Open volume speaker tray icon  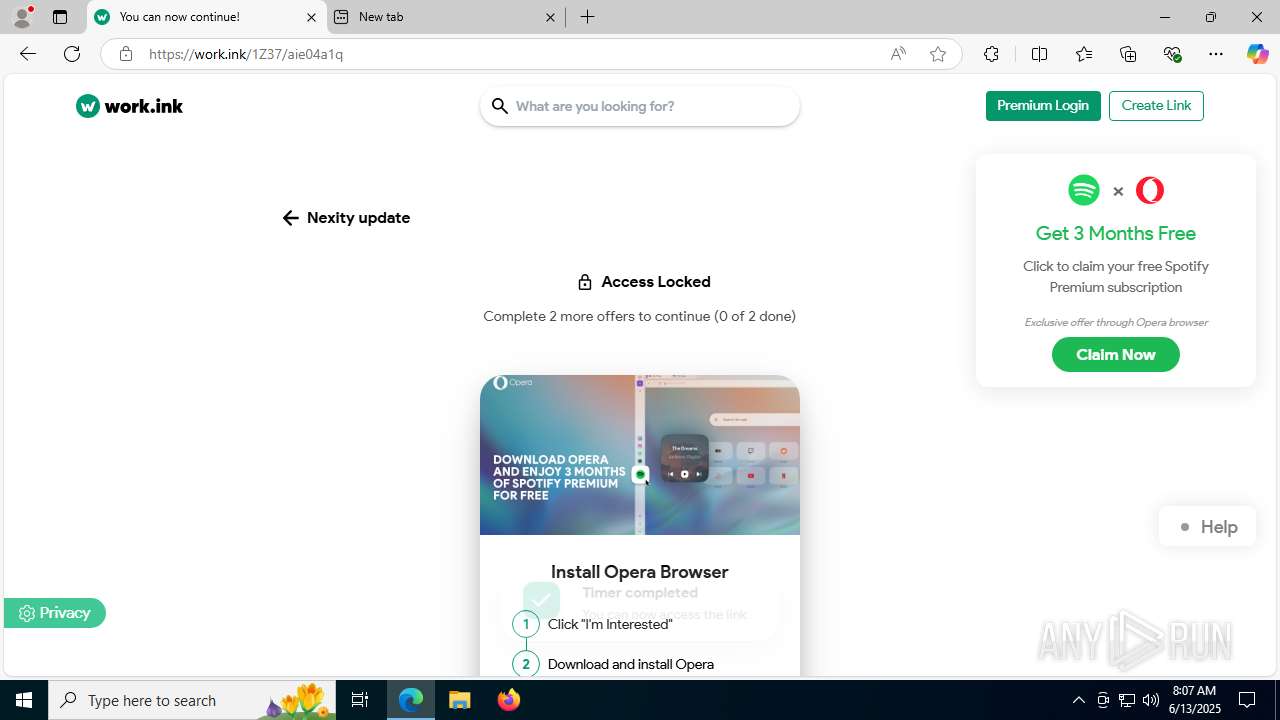(x=1151, y=700)
